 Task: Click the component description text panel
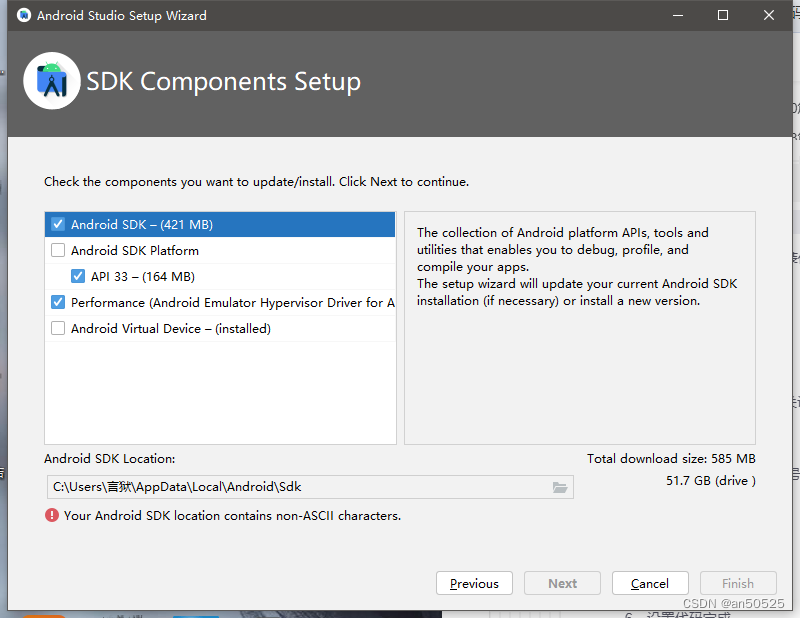(580, 328)
